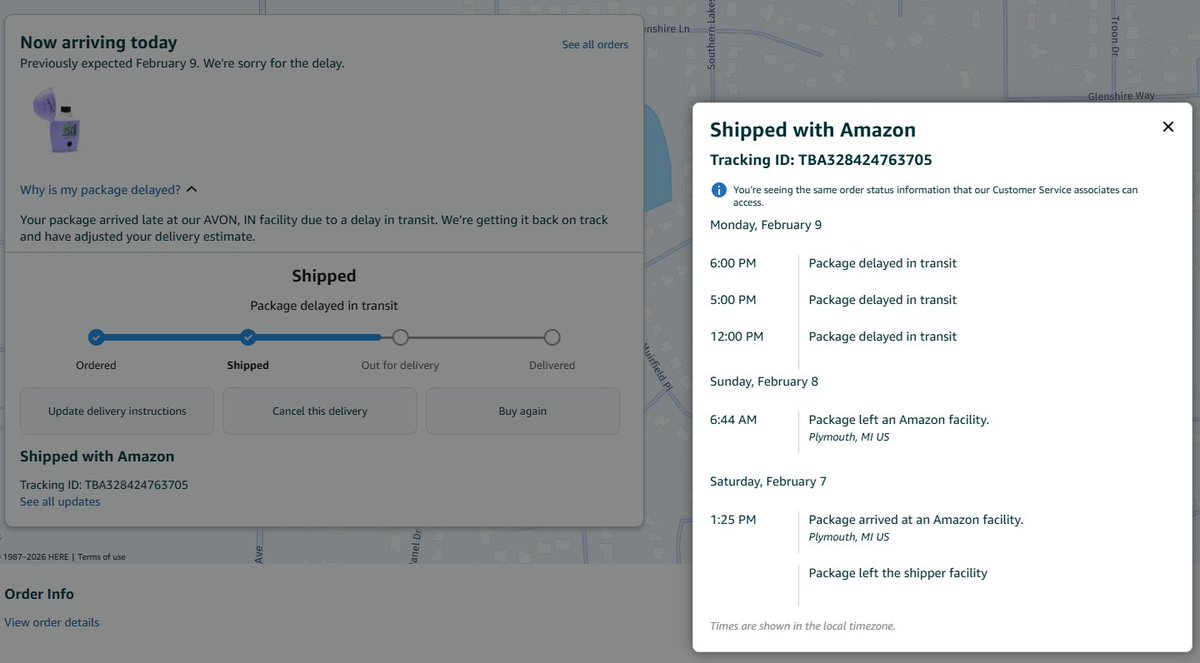Click the Delivered step circle
The height and width of the screenshot is (663, 1200).
pos(552,337)
